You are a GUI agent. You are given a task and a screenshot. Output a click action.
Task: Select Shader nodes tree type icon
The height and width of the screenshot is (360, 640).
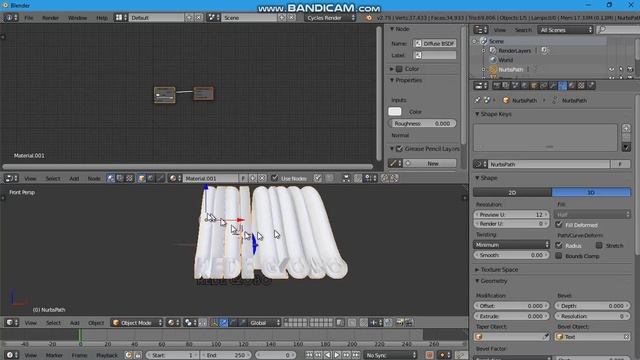pos(111,178)
